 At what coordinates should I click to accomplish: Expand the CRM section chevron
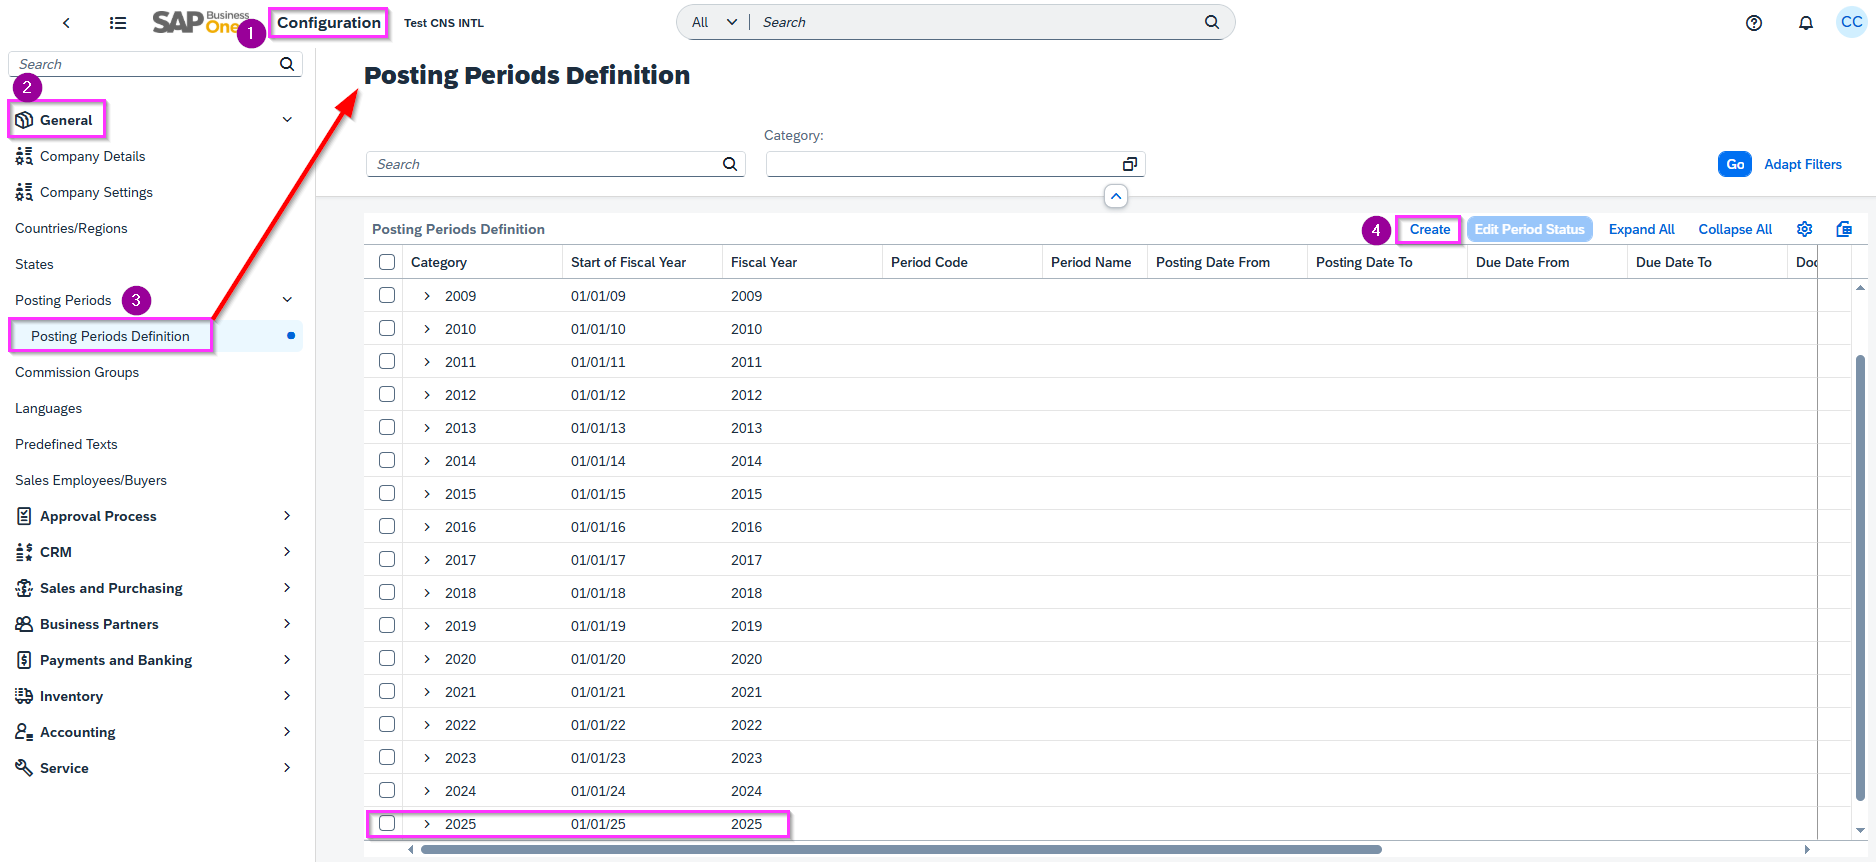point(287,552)
